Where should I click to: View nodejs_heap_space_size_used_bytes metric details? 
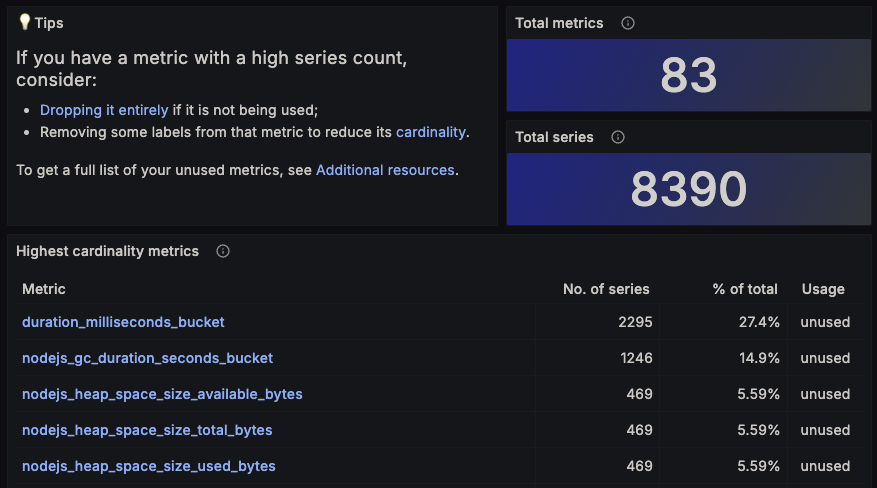[x=149, y=466]
